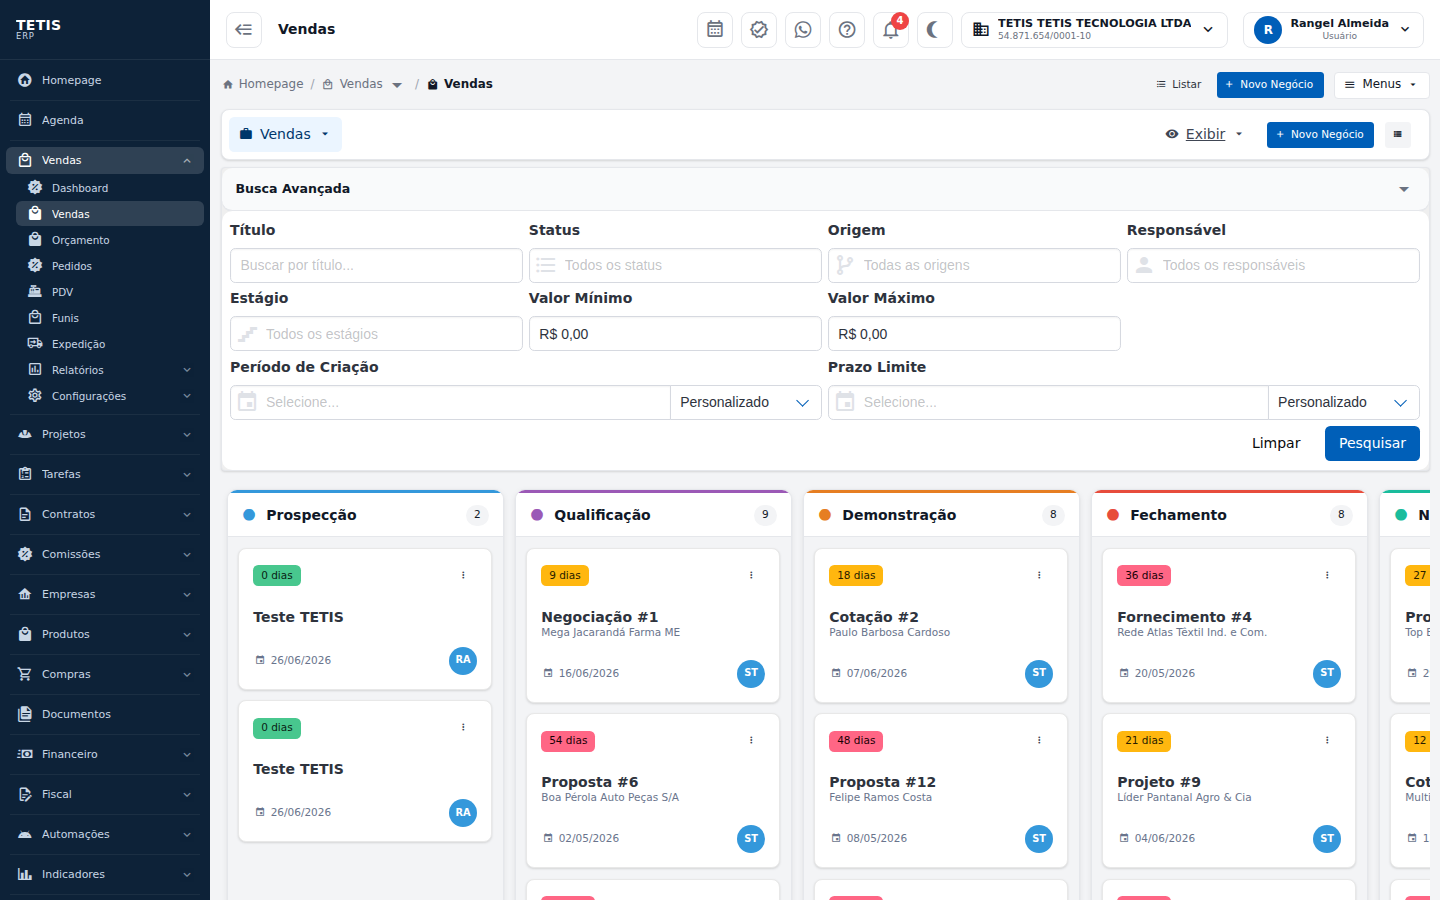
Task: Open the Período de Criação date picker
Action: [450, 402]
